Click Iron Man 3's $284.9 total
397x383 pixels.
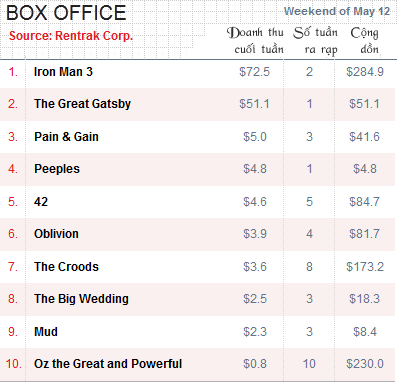365,72
